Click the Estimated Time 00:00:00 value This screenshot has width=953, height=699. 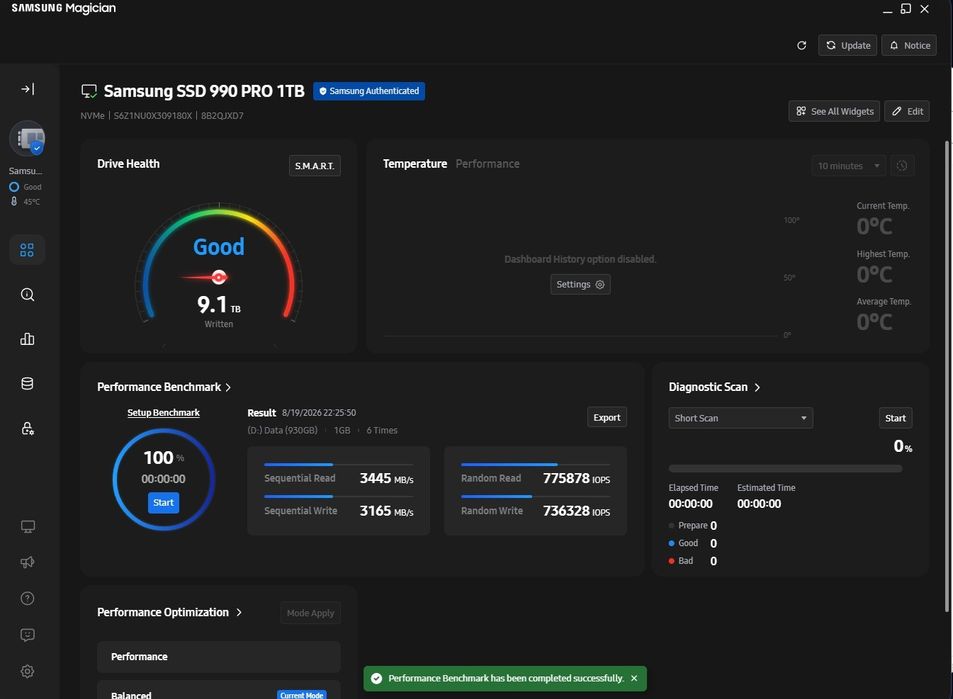pyautogui.click(x=759, y=504)
